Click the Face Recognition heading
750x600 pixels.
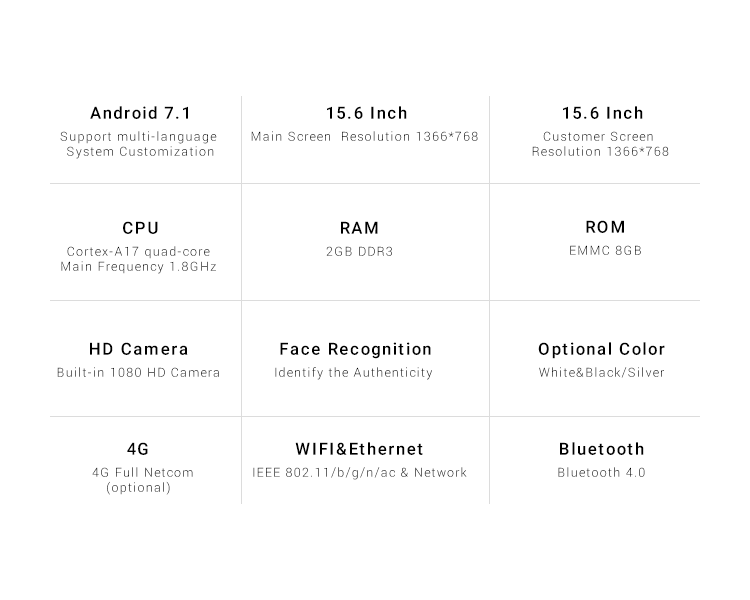(x=355, y=349)
